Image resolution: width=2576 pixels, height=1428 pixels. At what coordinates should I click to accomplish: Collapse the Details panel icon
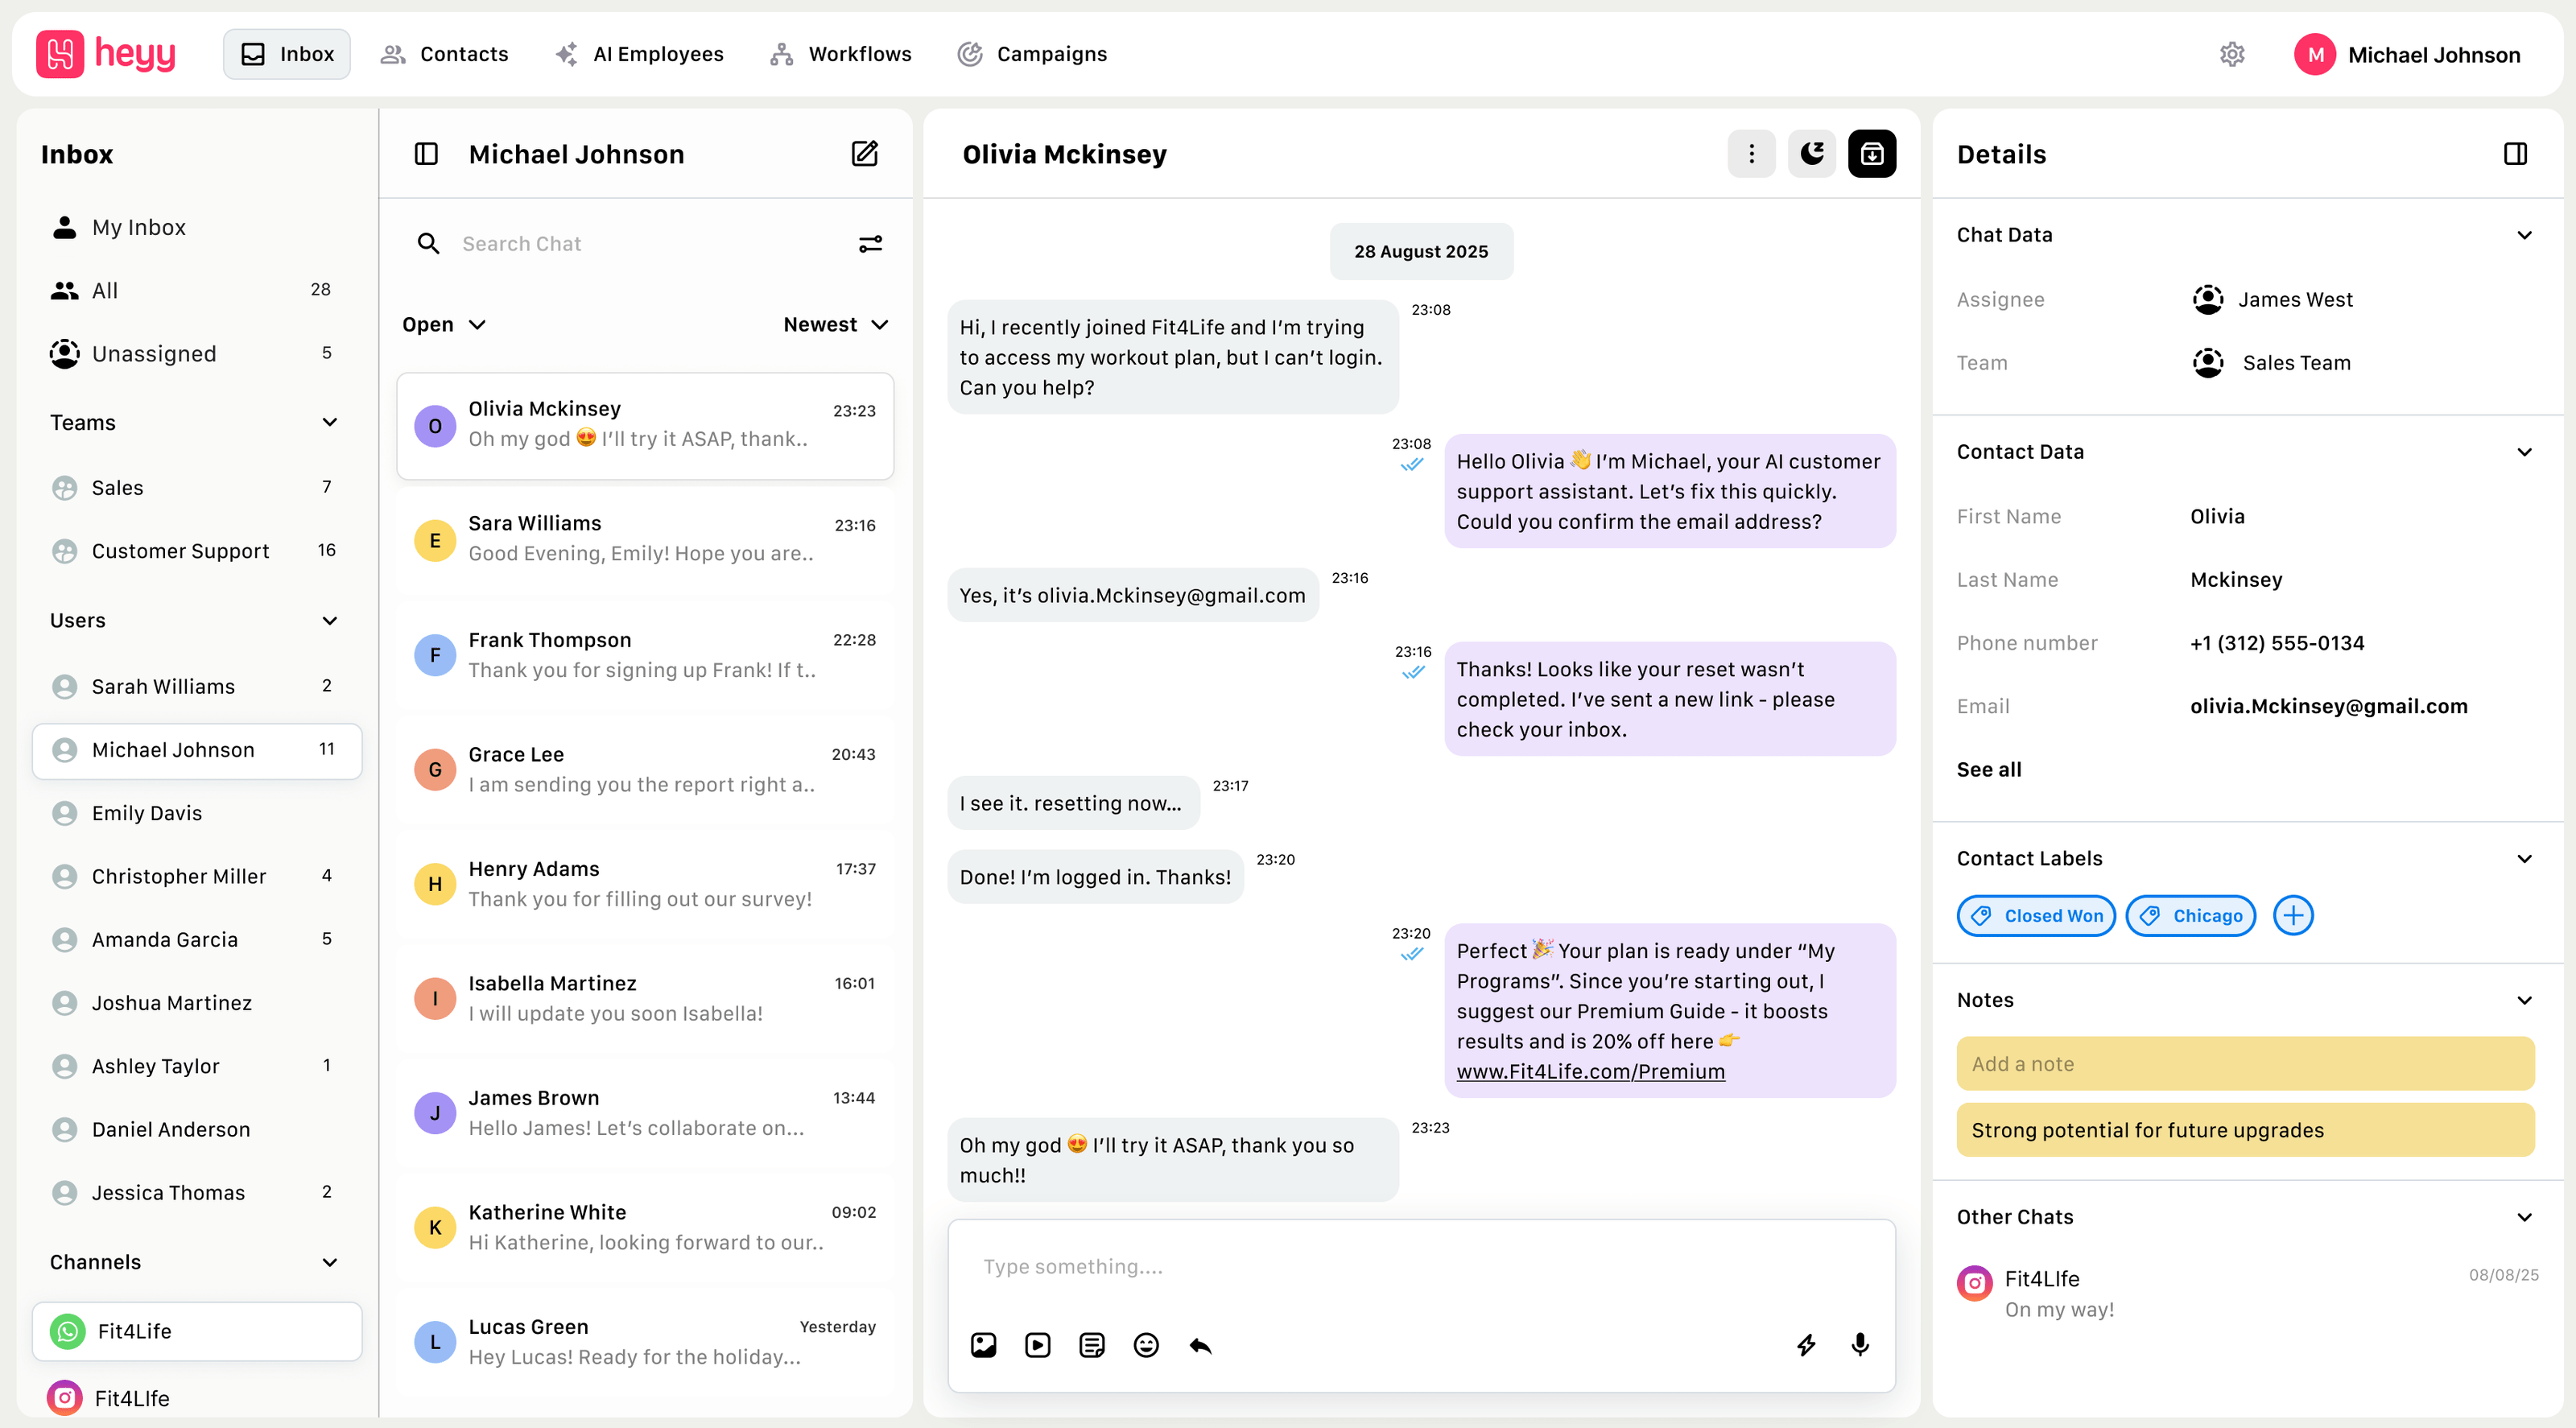[x=2515, y=154]
